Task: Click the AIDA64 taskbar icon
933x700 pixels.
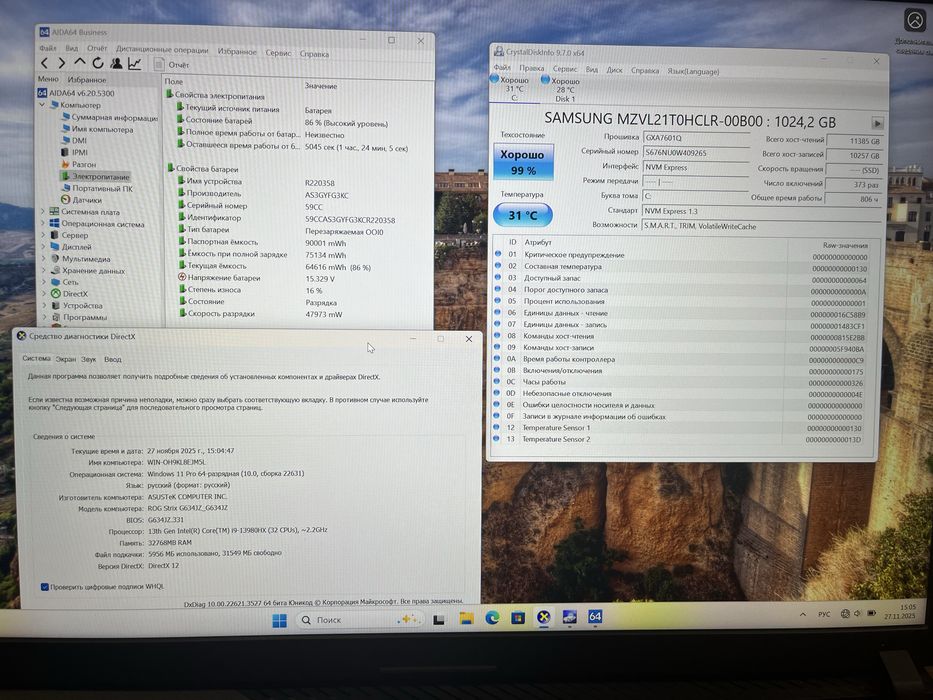Action: (595, 617)
